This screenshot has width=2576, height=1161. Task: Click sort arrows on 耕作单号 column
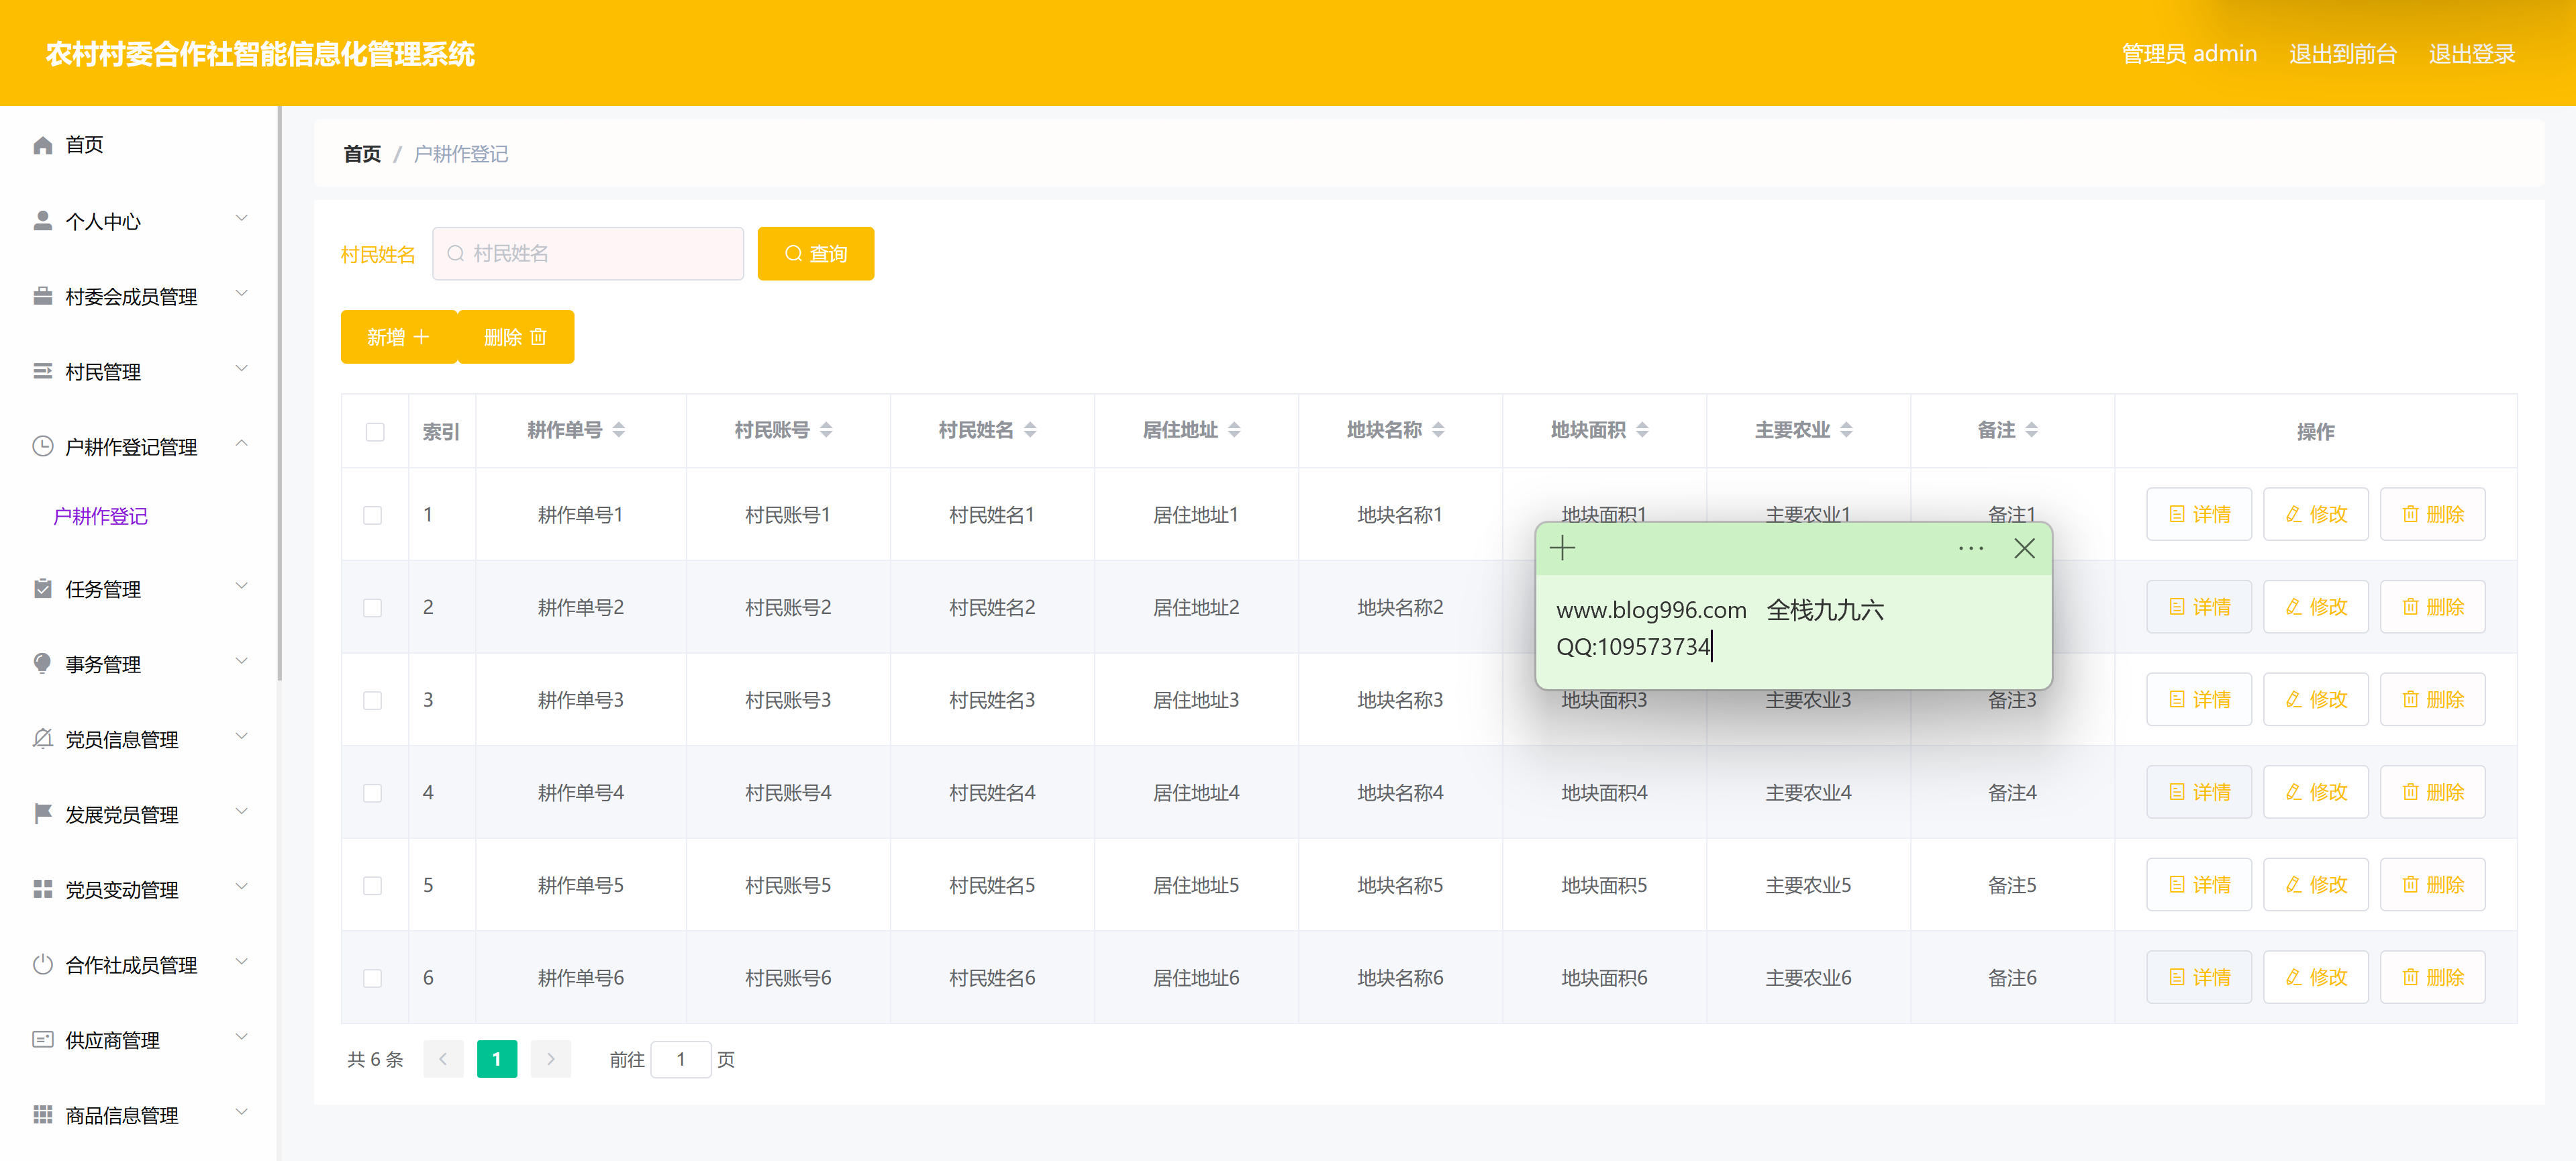[x=619, y=430]
